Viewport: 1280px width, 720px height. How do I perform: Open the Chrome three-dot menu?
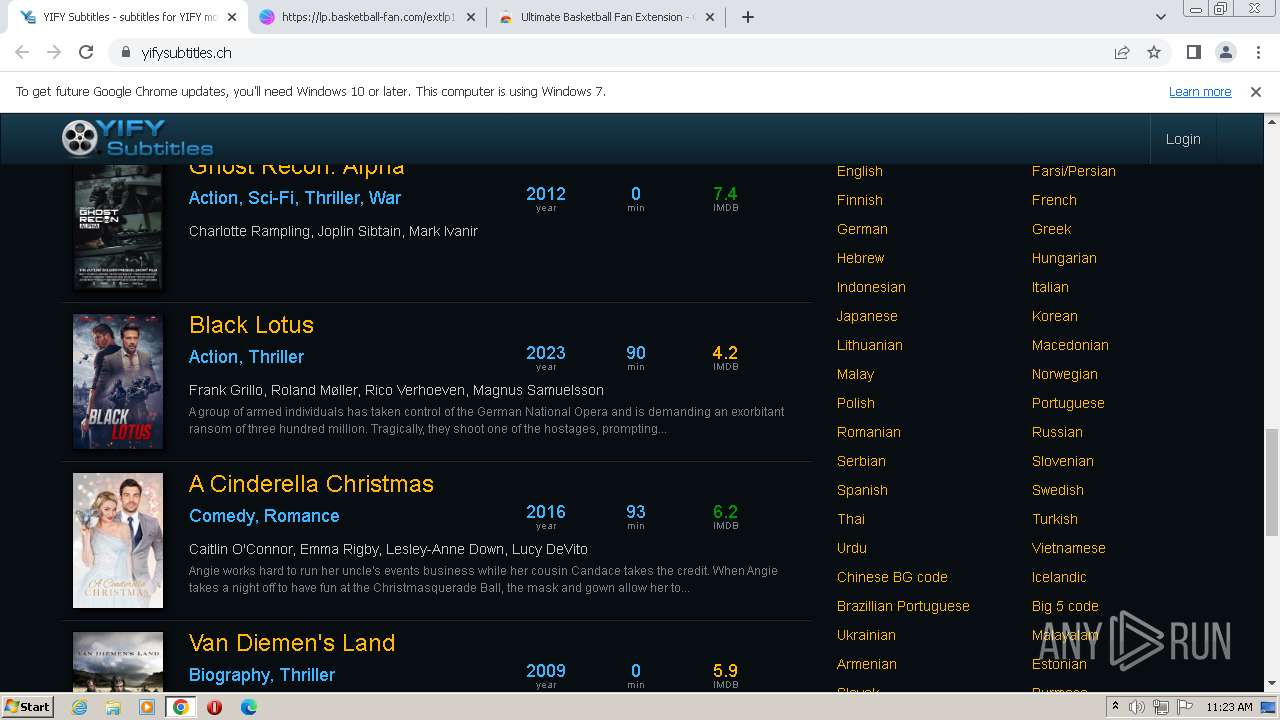[1257, 52]
